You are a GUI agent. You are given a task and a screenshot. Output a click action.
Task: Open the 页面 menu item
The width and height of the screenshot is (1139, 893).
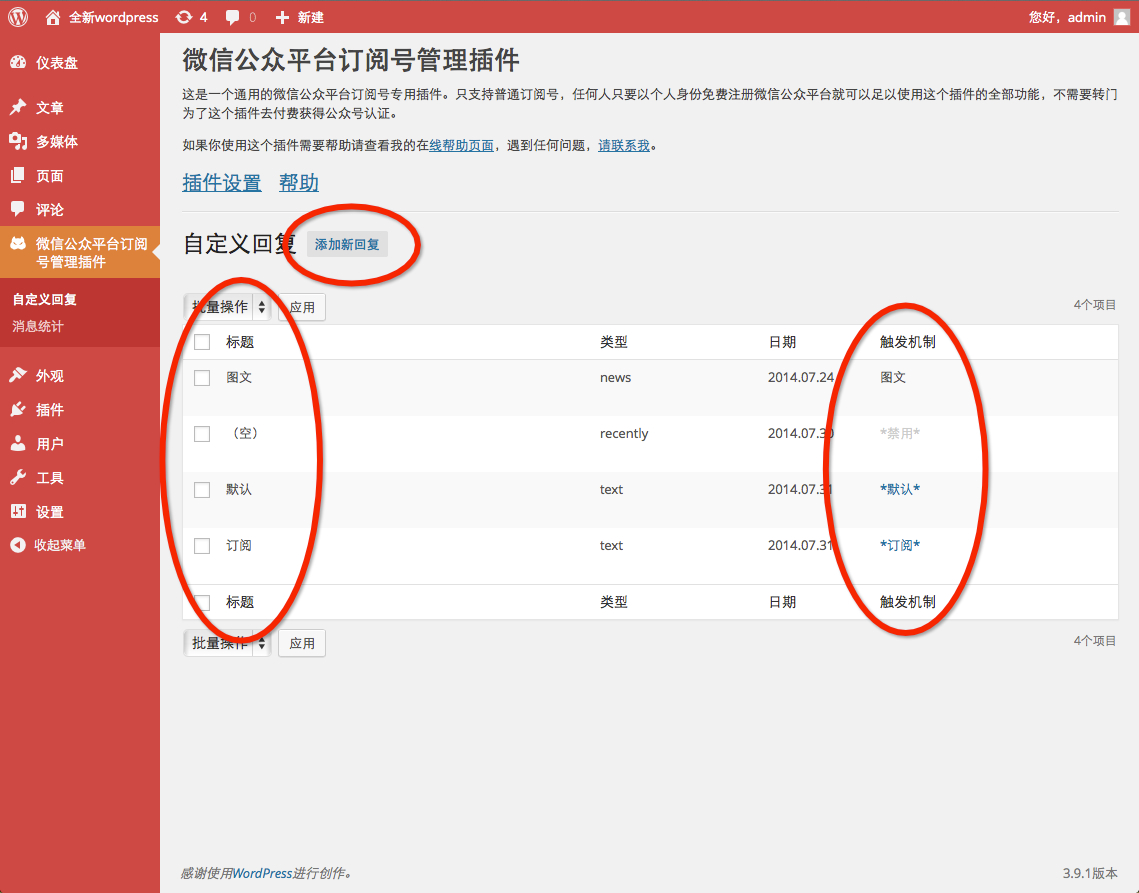pos(49,176)
